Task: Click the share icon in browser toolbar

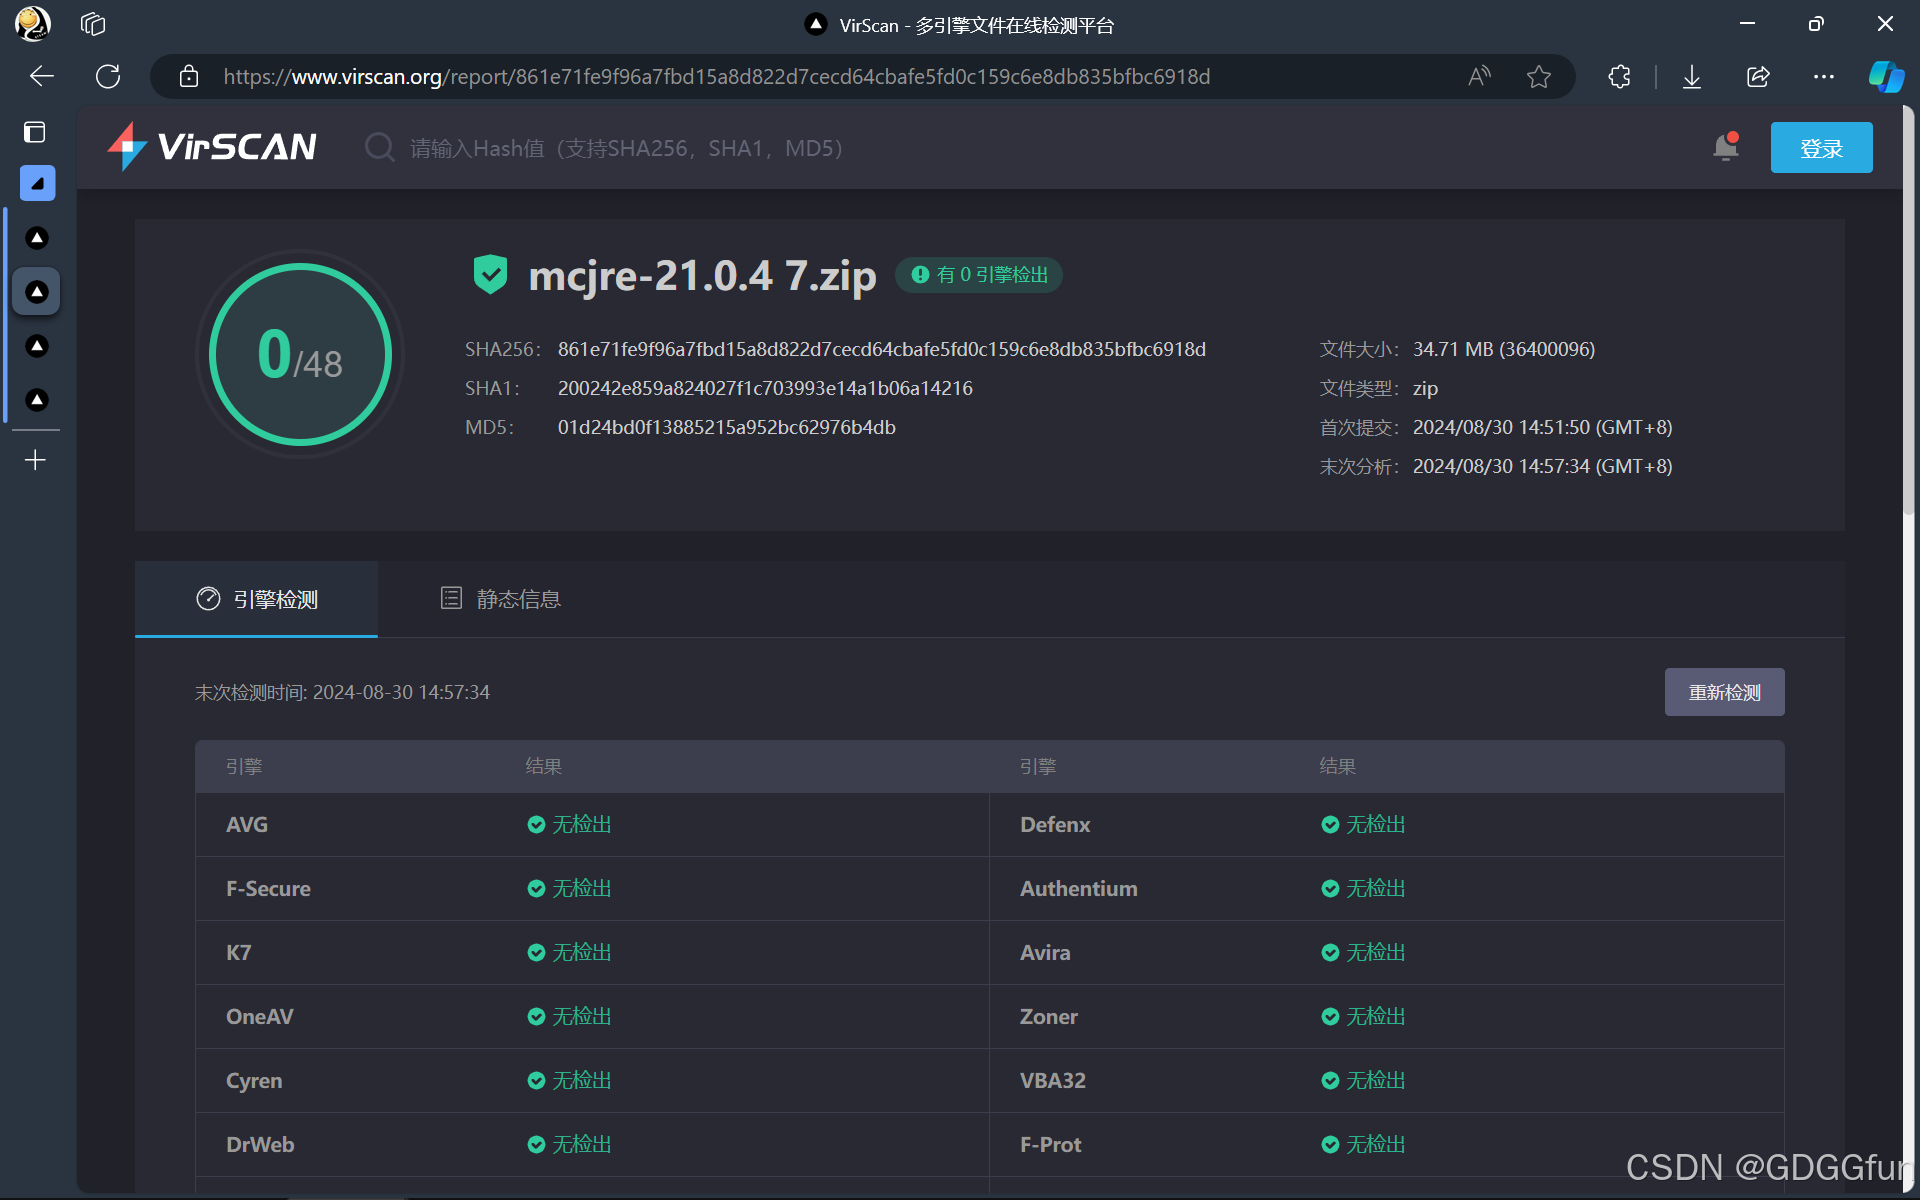Action: point(1758,77)
